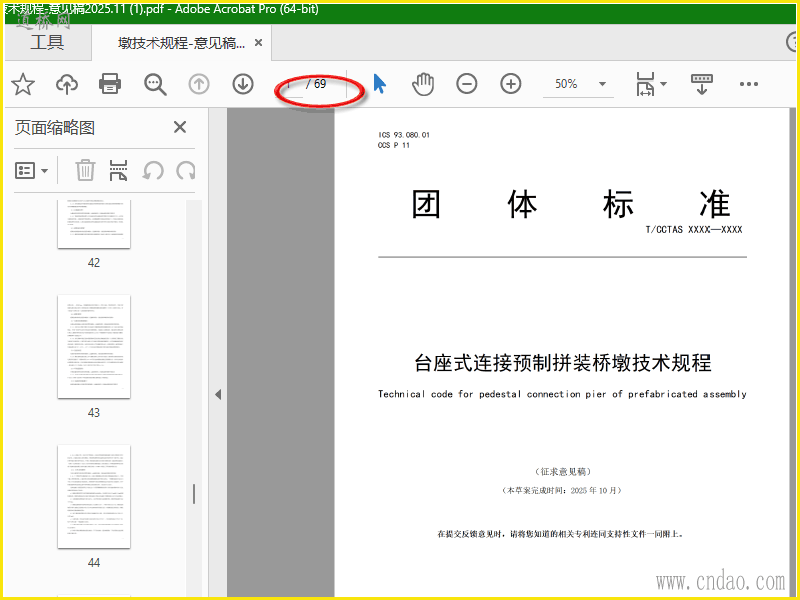The image size is (800, 600).
Task: Click the fit page width icon
Action: coord(645,84)
